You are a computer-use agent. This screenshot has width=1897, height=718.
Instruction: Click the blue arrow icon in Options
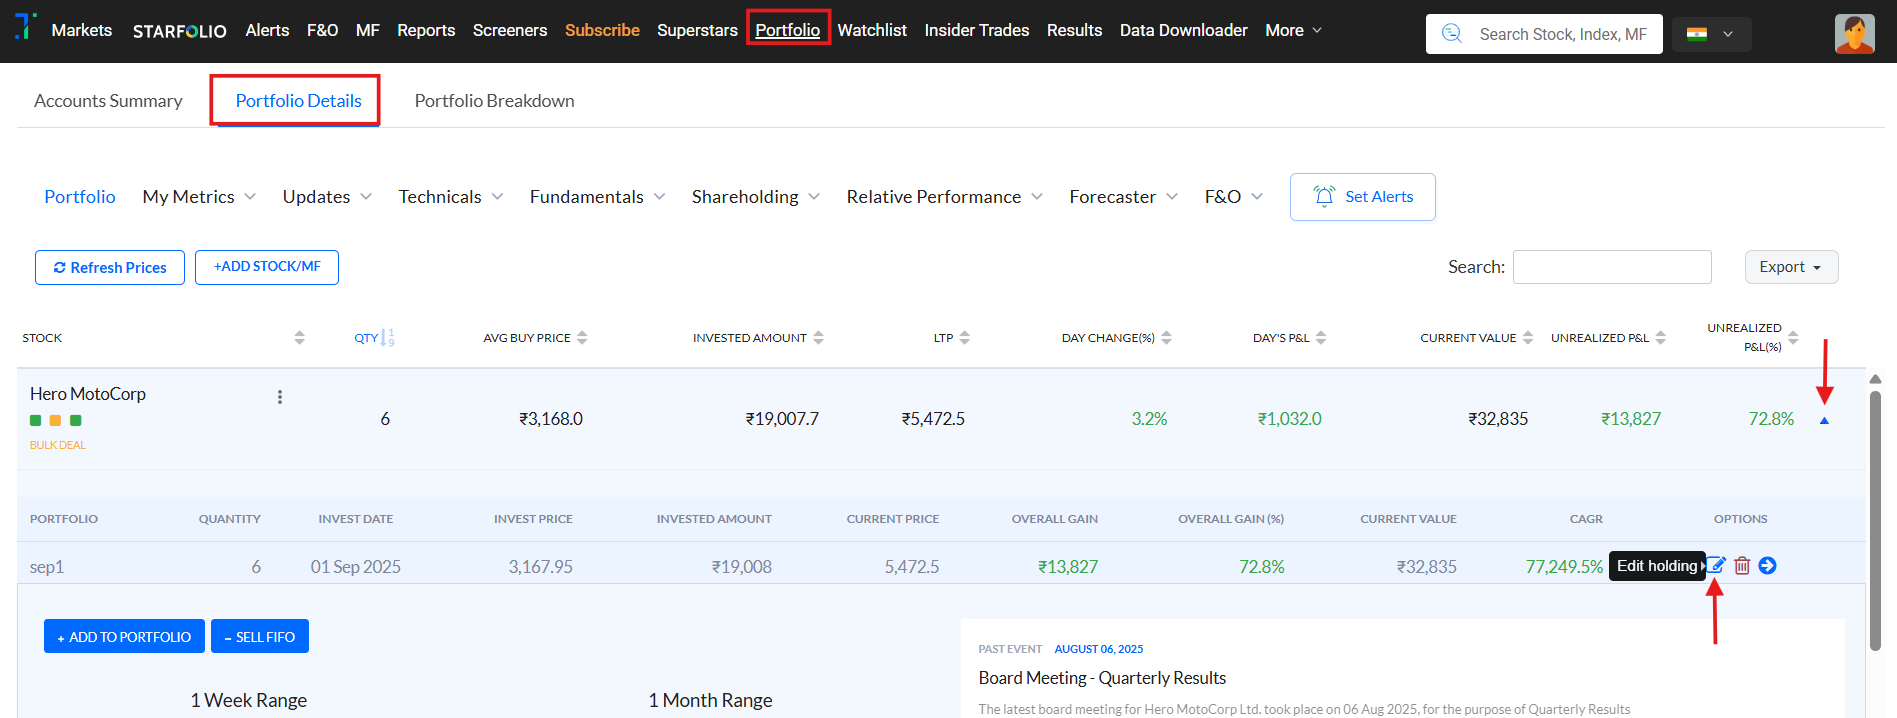coord(1767,566)
